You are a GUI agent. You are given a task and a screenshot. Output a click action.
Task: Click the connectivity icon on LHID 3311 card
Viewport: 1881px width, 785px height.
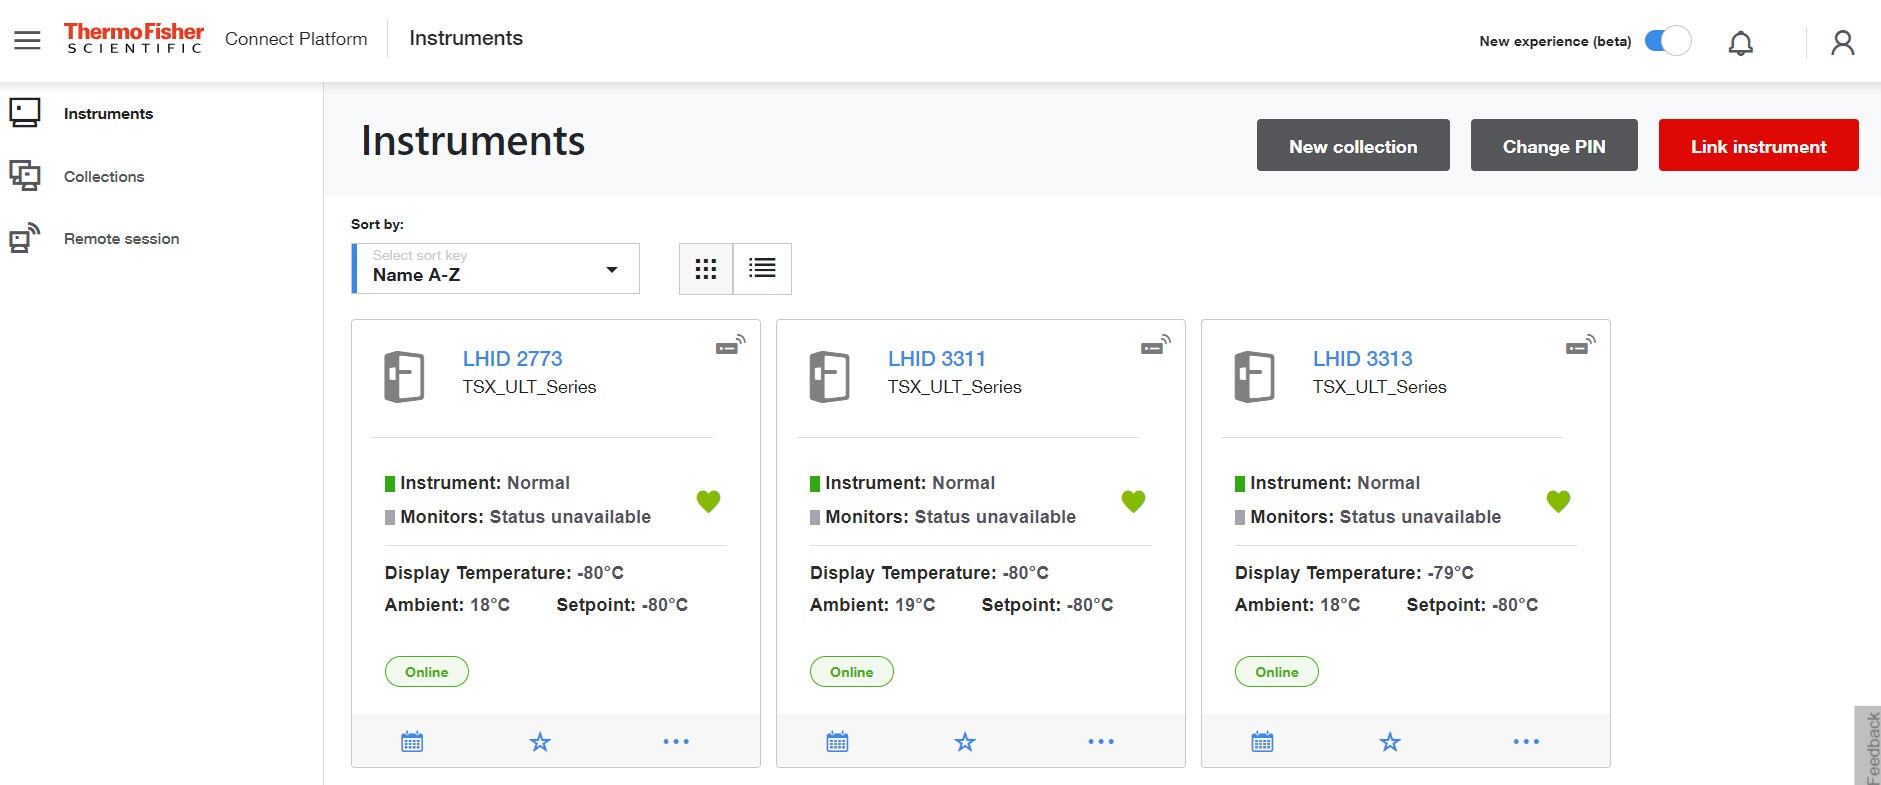click(x=1155, y=345)
